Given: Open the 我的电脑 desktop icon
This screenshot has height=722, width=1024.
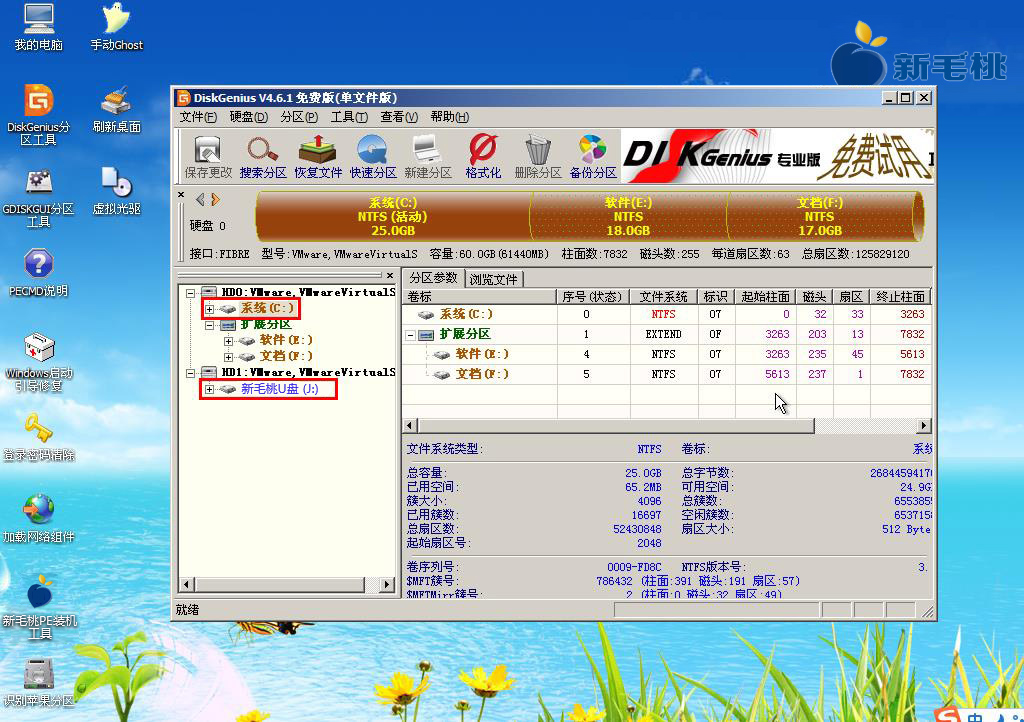Looking at the screenshot, I should coord(39,27).
